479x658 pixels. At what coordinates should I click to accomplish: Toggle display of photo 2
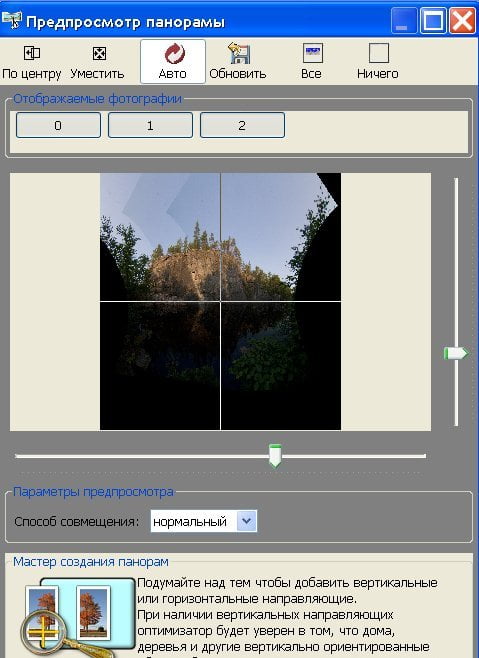(242, 125)
